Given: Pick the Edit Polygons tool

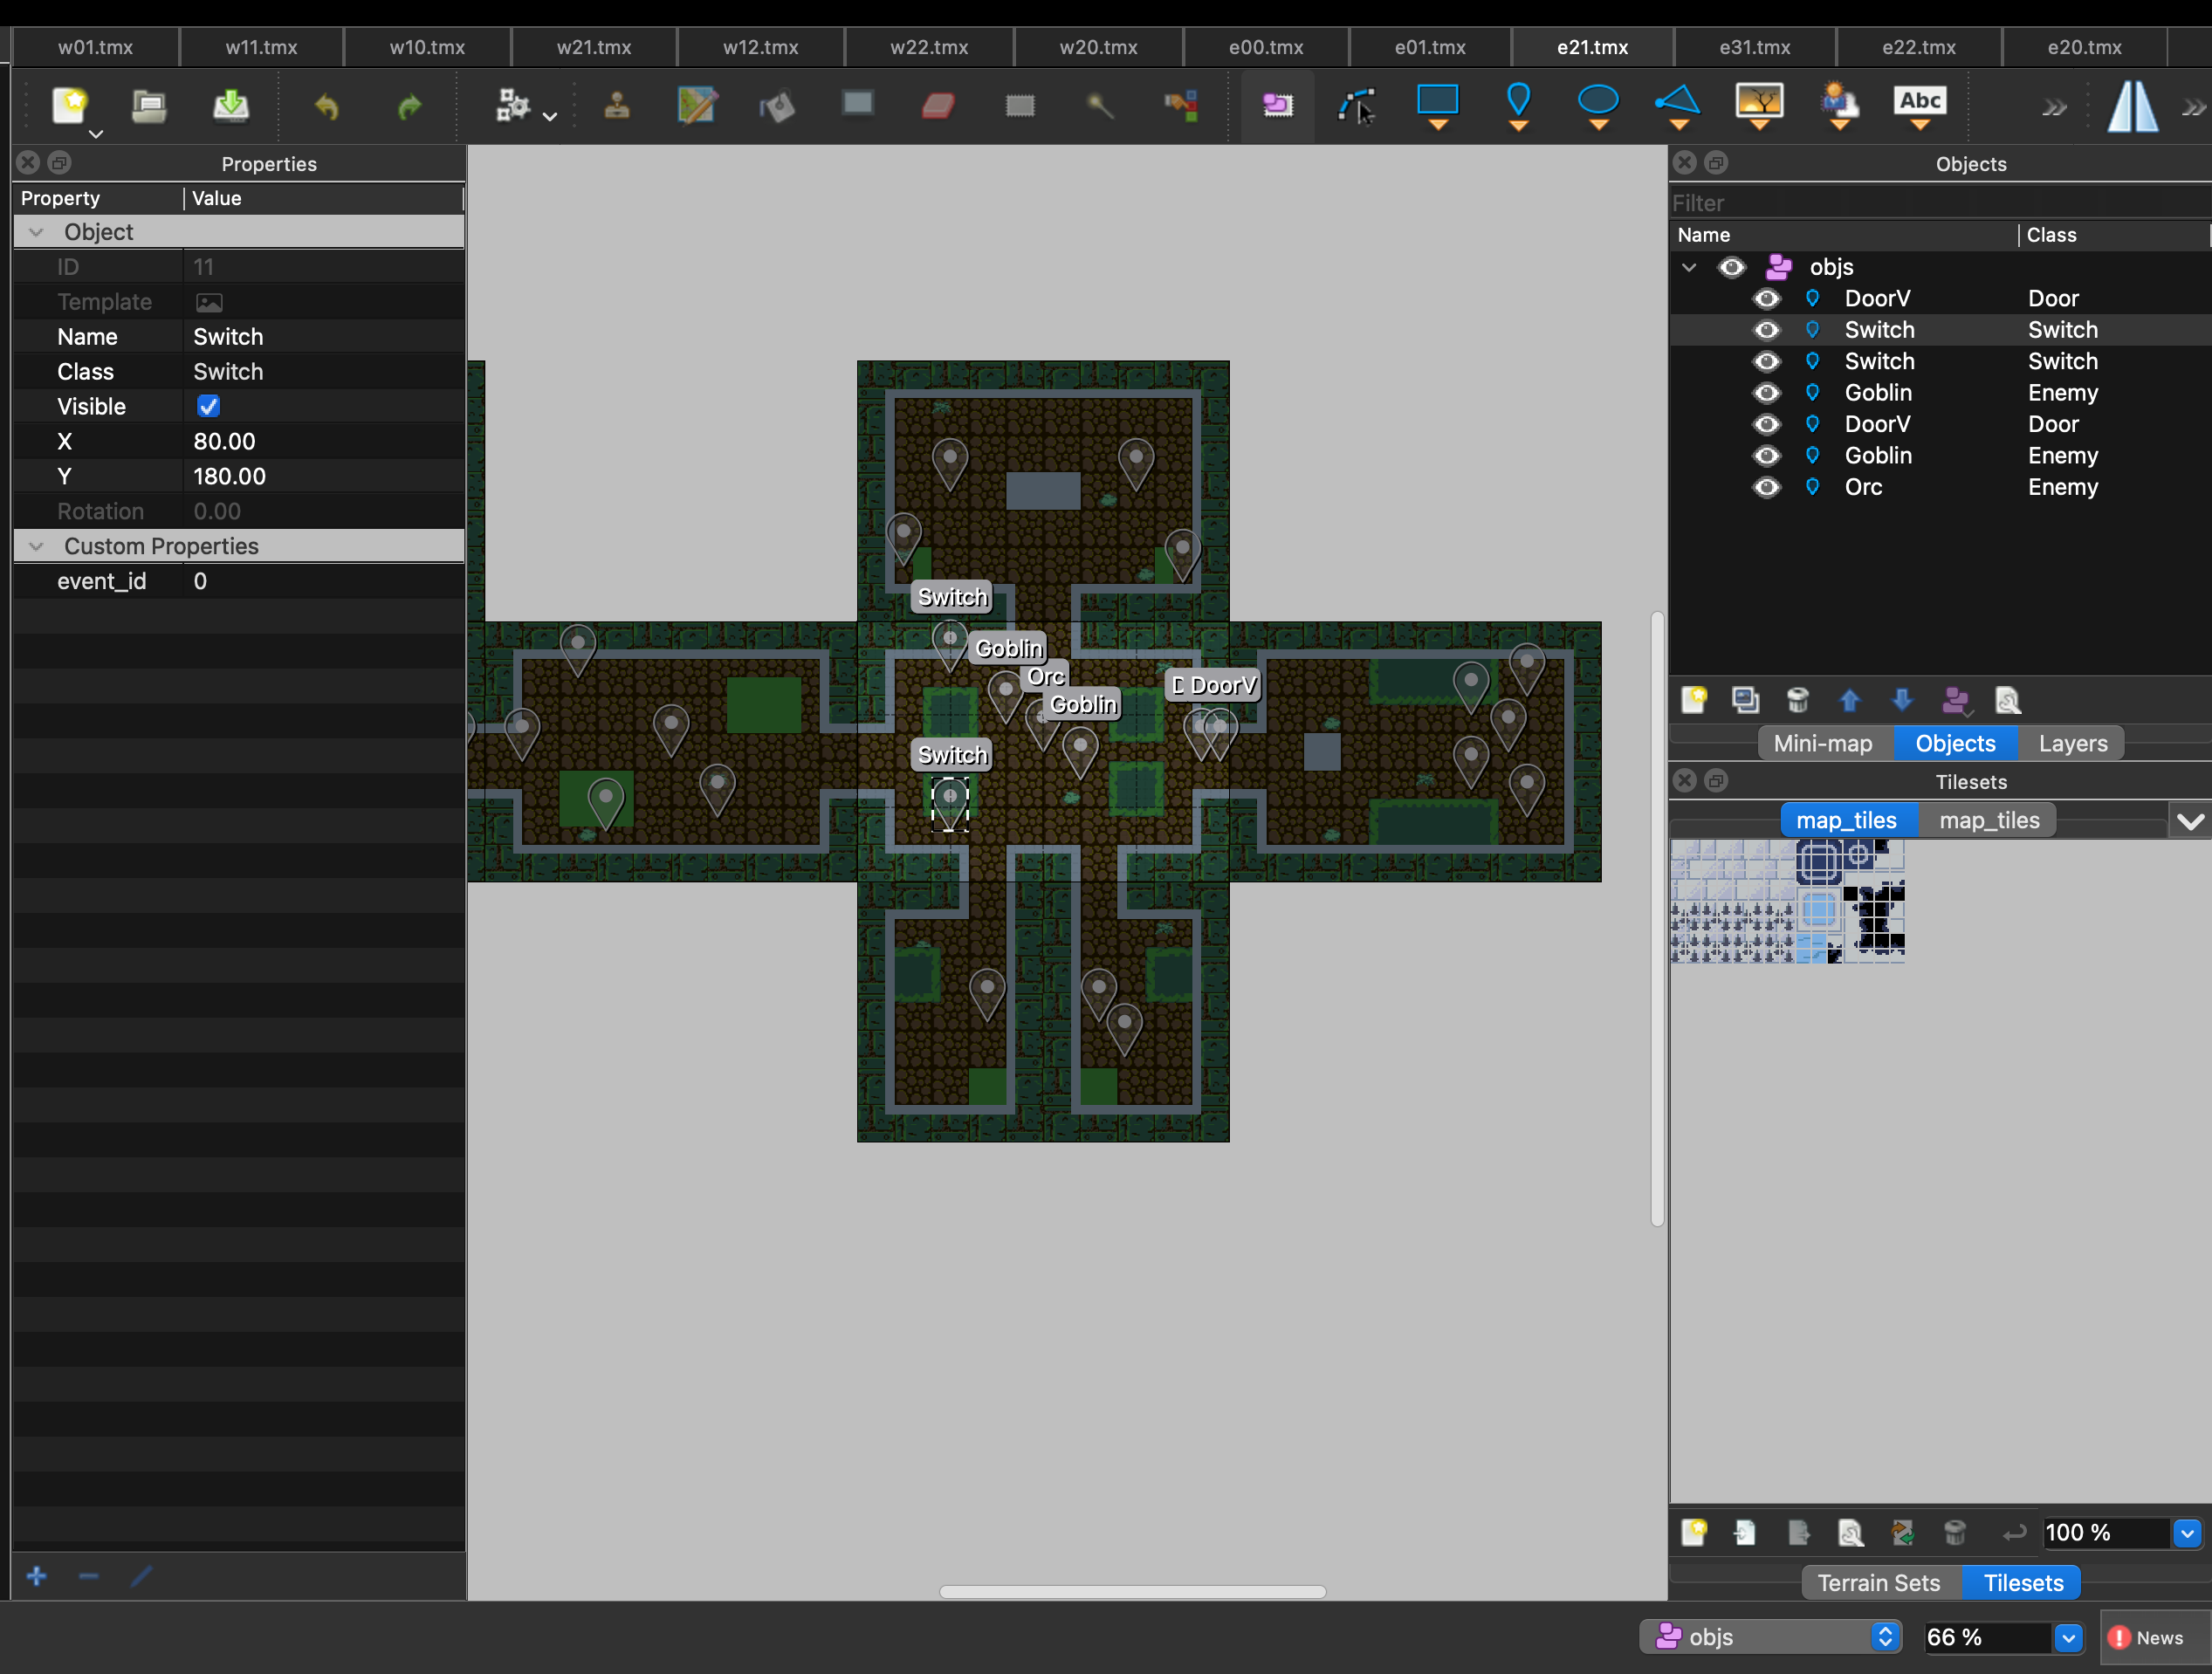Looking at the screenshot, I should 1357,107.
